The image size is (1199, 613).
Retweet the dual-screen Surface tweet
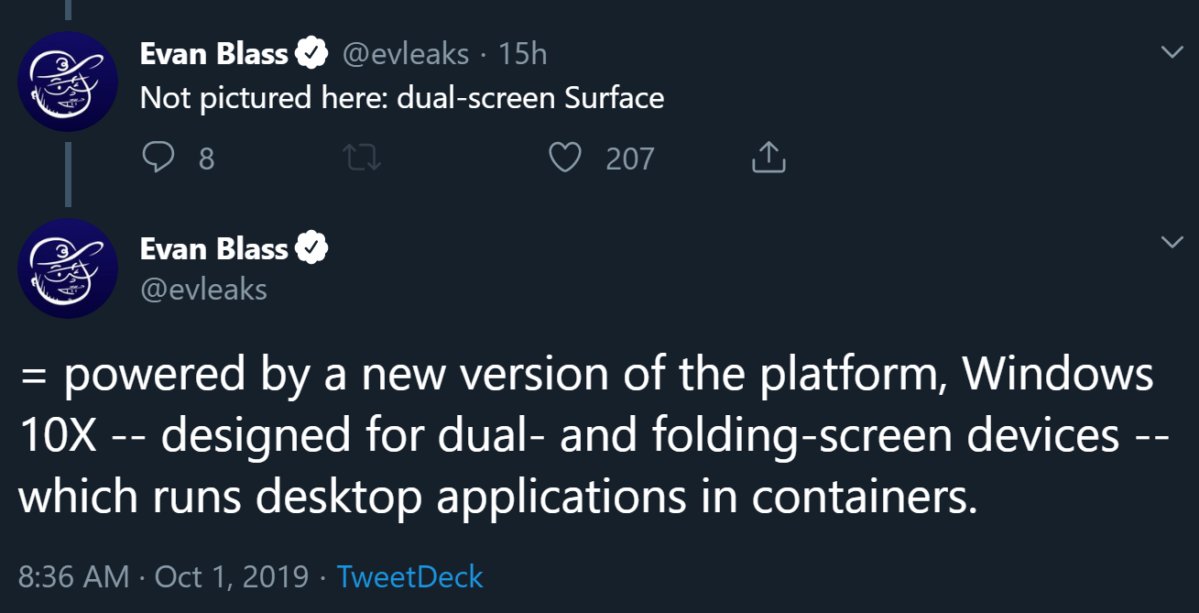point(362,158)
